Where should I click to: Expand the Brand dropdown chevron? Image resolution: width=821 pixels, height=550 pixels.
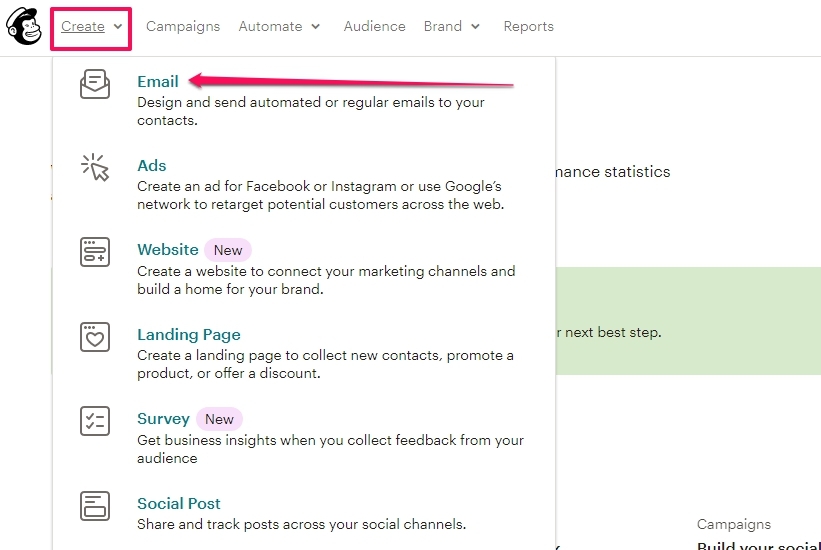click(475, 27)
